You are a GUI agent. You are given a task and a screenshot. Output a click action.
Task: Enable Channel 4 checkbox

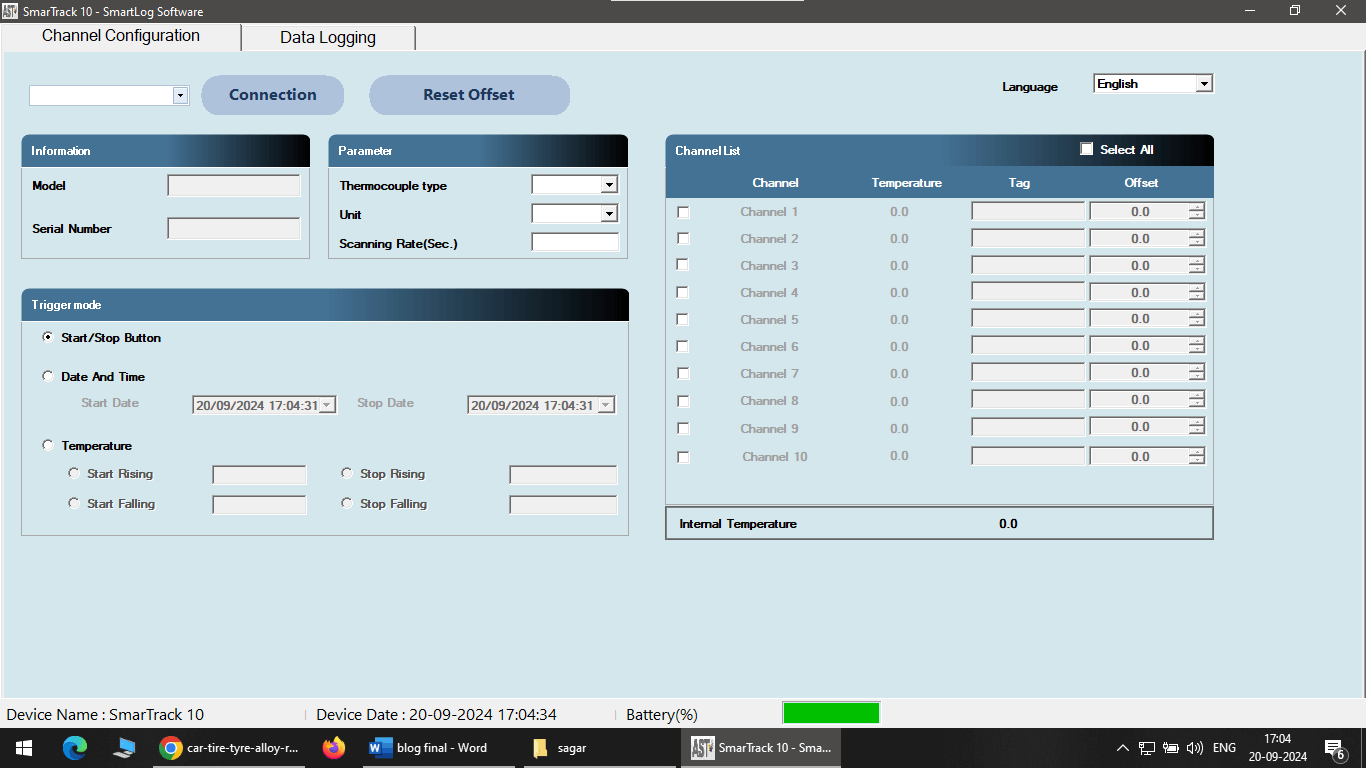(683, 293)
